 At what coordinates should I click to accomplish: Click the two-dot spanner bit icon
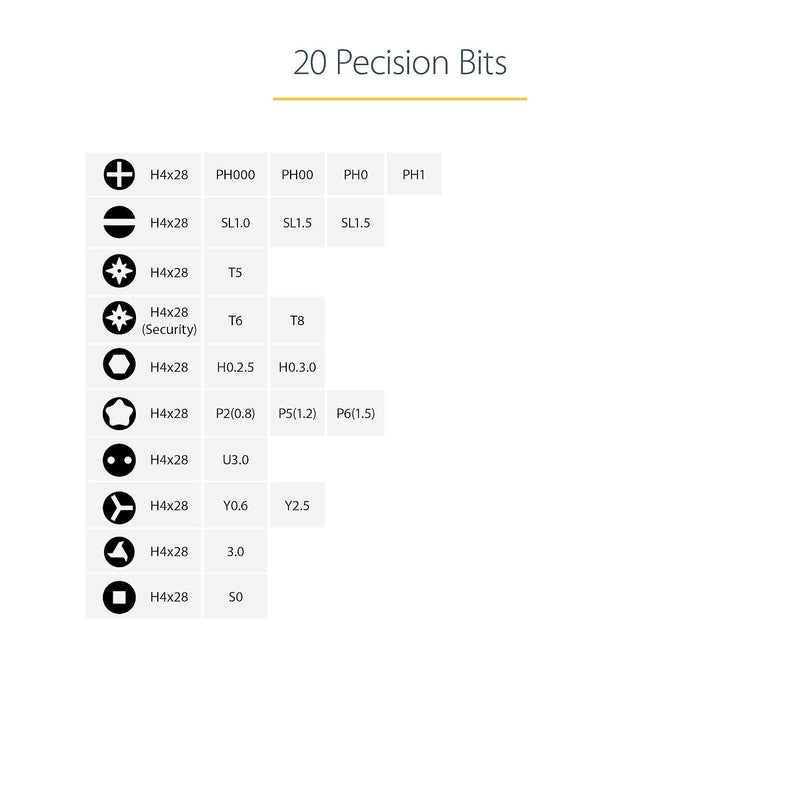tap(119, 460)
